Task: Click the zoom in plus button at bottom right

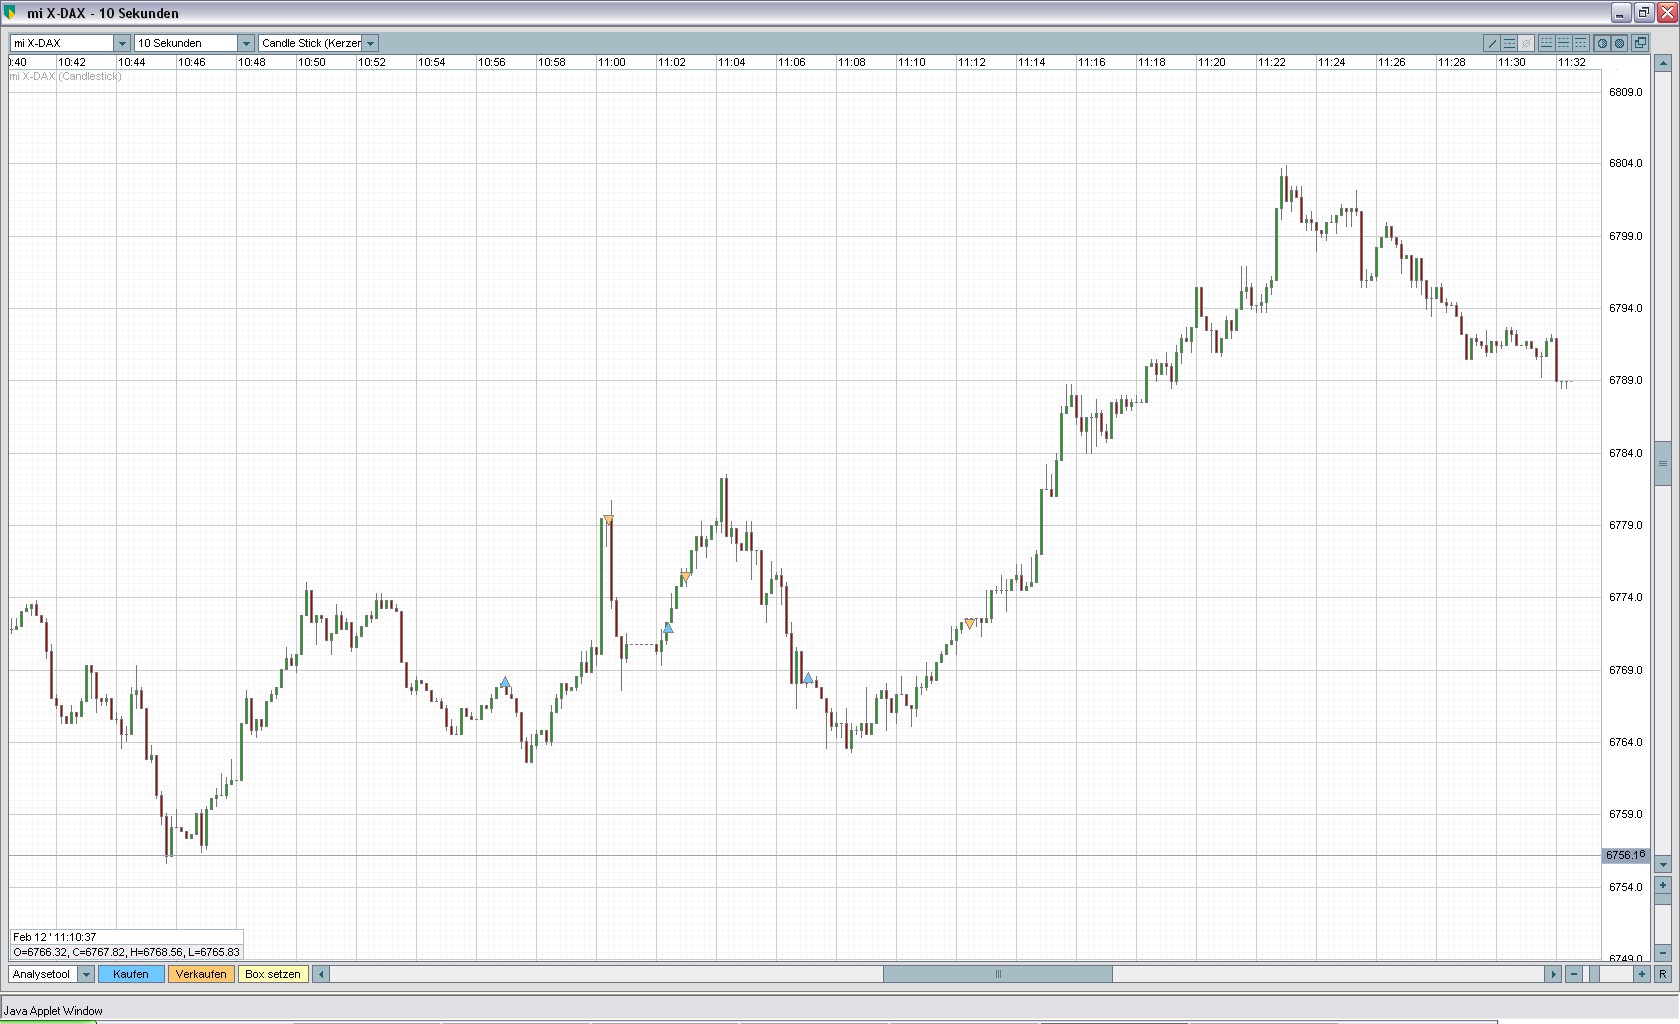Action: tap(1641, 974)
